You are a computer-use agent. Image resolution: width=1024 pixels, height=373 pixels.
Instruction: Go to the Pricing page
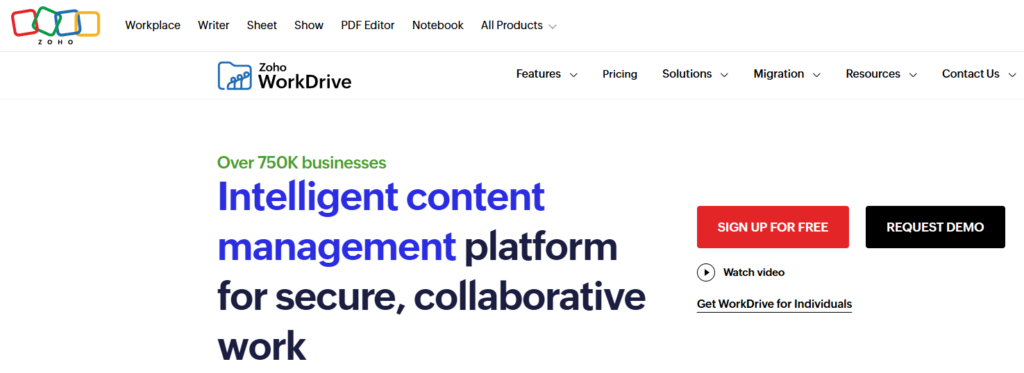(x=620, y=74)
